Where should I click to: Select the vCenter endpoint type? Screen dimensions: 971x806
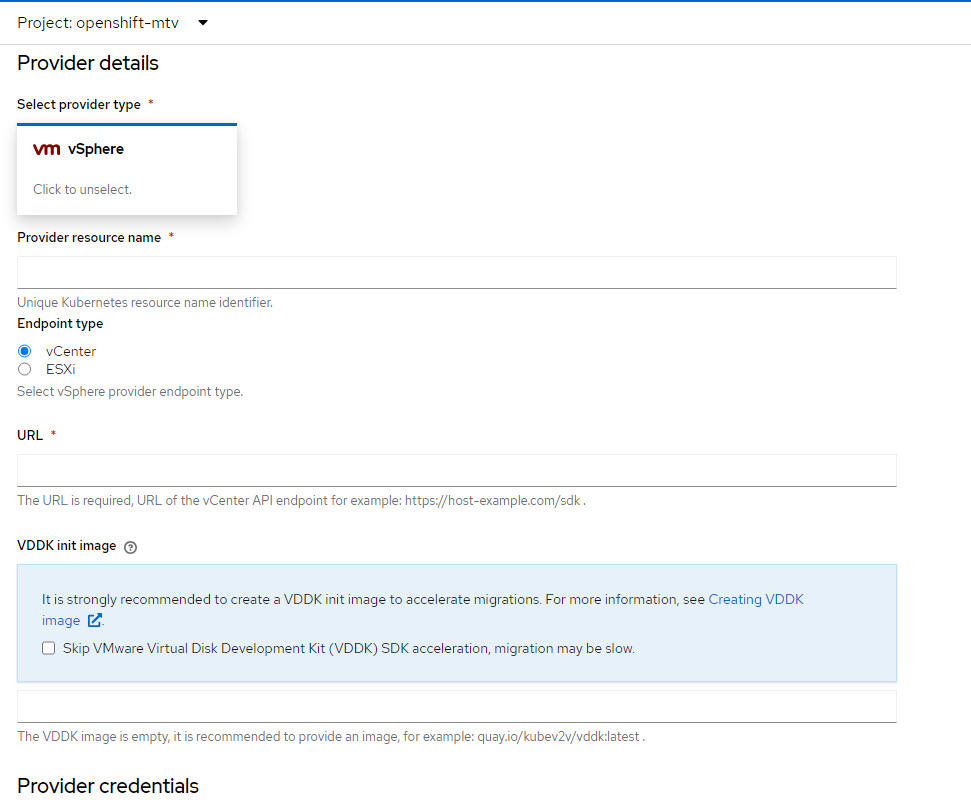(x=24, y=351)
